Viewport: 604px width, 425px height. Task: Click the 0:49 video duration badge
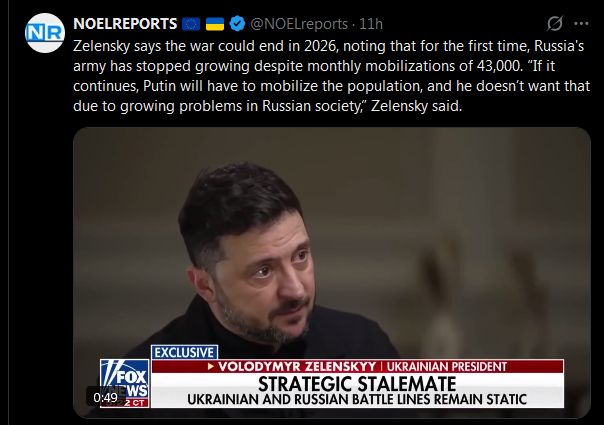pyautogui.click(x=105, y=397)
